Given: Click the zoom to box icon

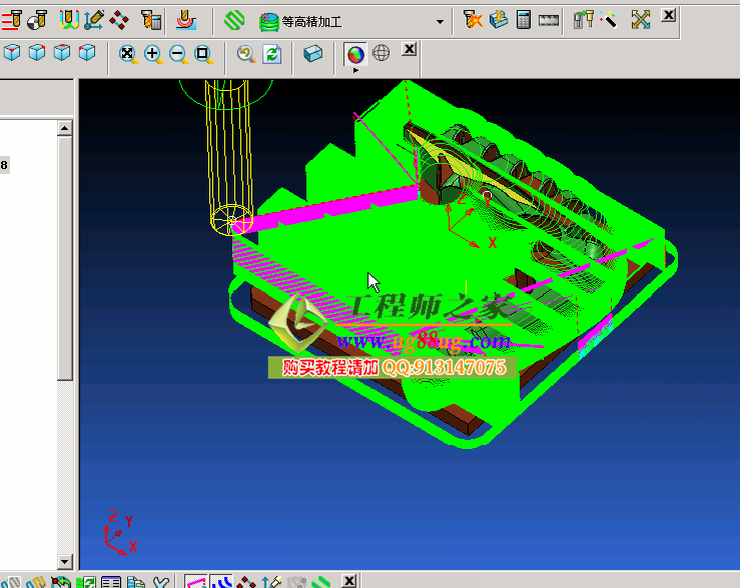Looking at the screenshot, I should (203, 54).
